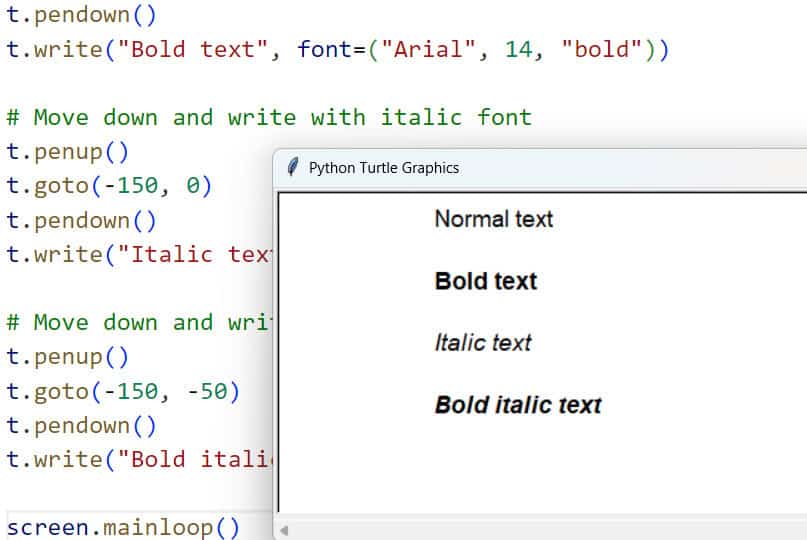Place cursor on t.goto(-150, 0) line
Image resolution: width=807 pixels, height=540 pixels.
(x=108, y=186)
